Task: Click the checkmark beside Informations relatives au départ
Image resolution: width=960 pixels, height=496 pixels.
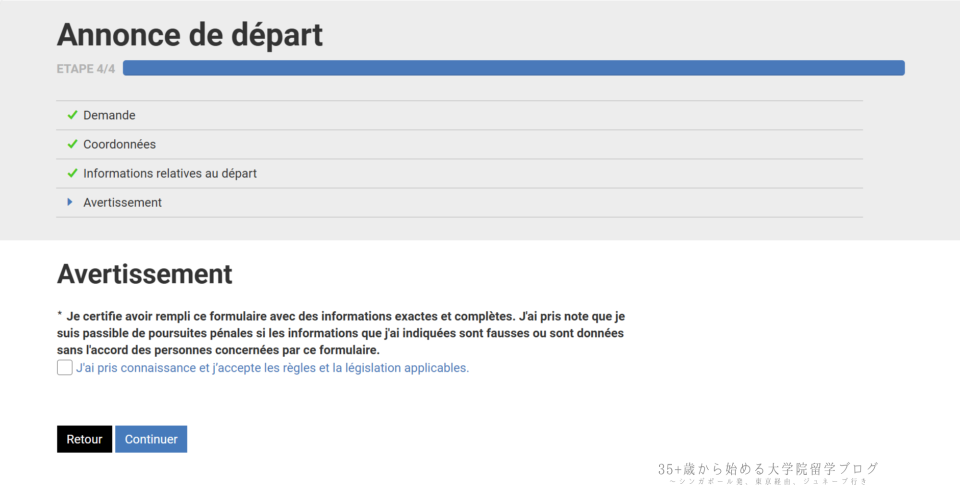Action: coord(72,173)
